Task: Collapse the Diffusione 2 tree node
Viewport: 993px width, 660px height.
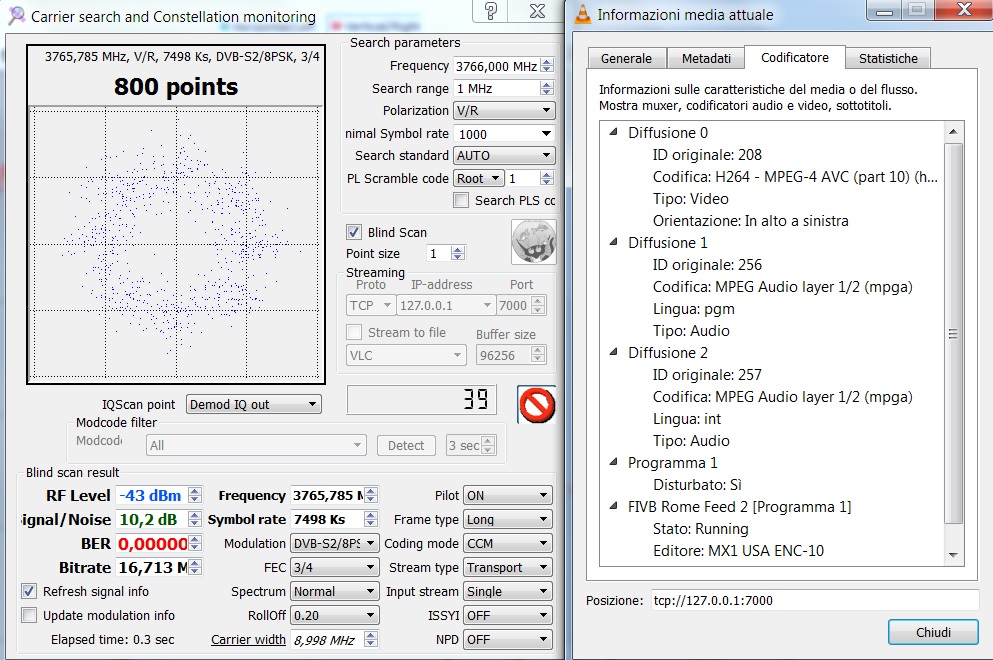Action: coord(613,352)
